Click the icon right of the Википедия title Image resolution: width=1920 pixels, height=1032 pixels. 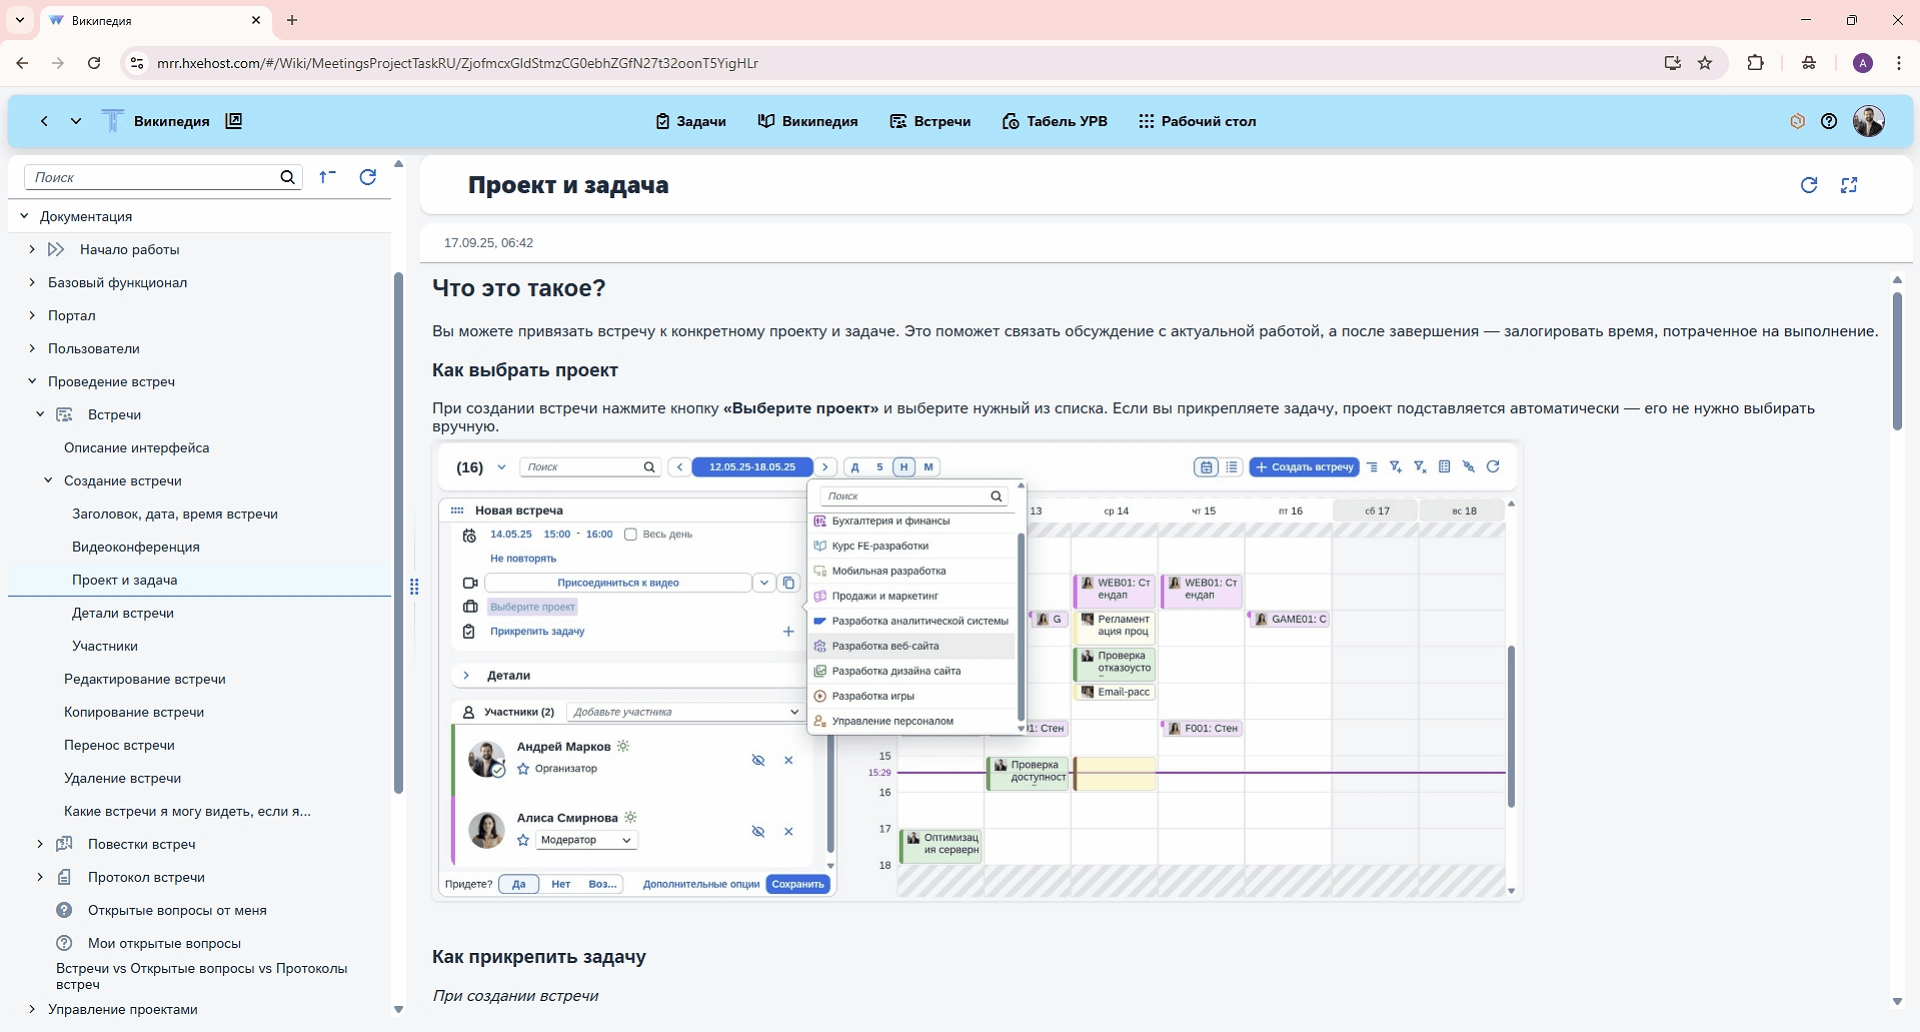[x=234, y=121]
